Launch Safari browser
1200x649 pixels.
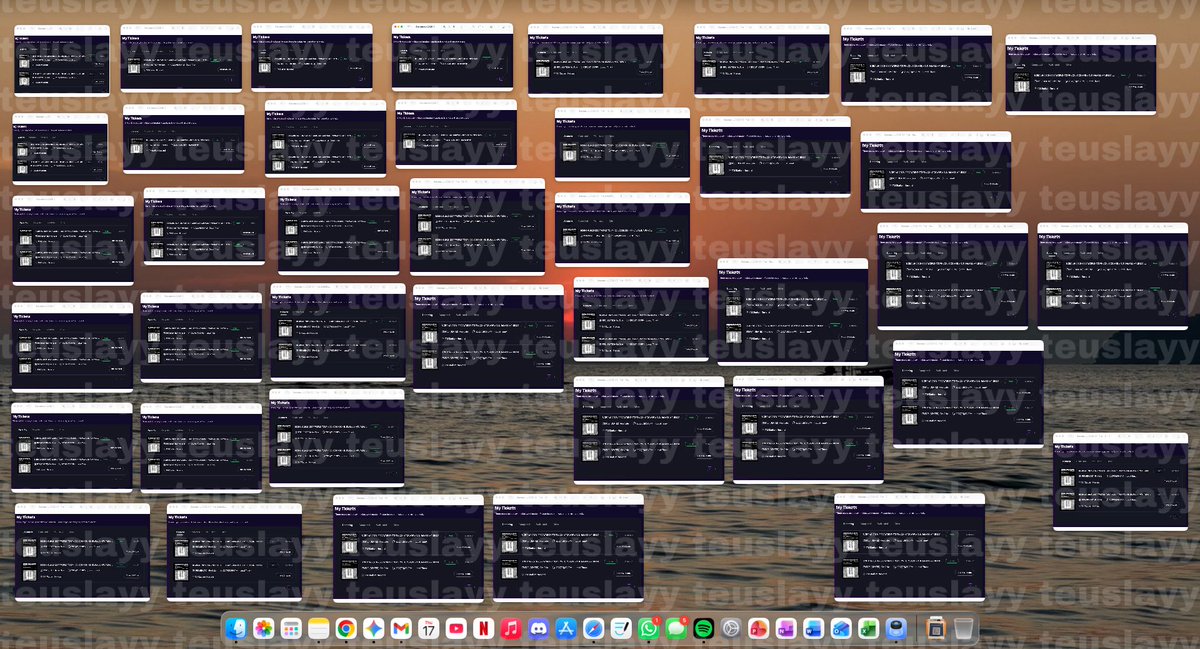[x=594, y=628]
